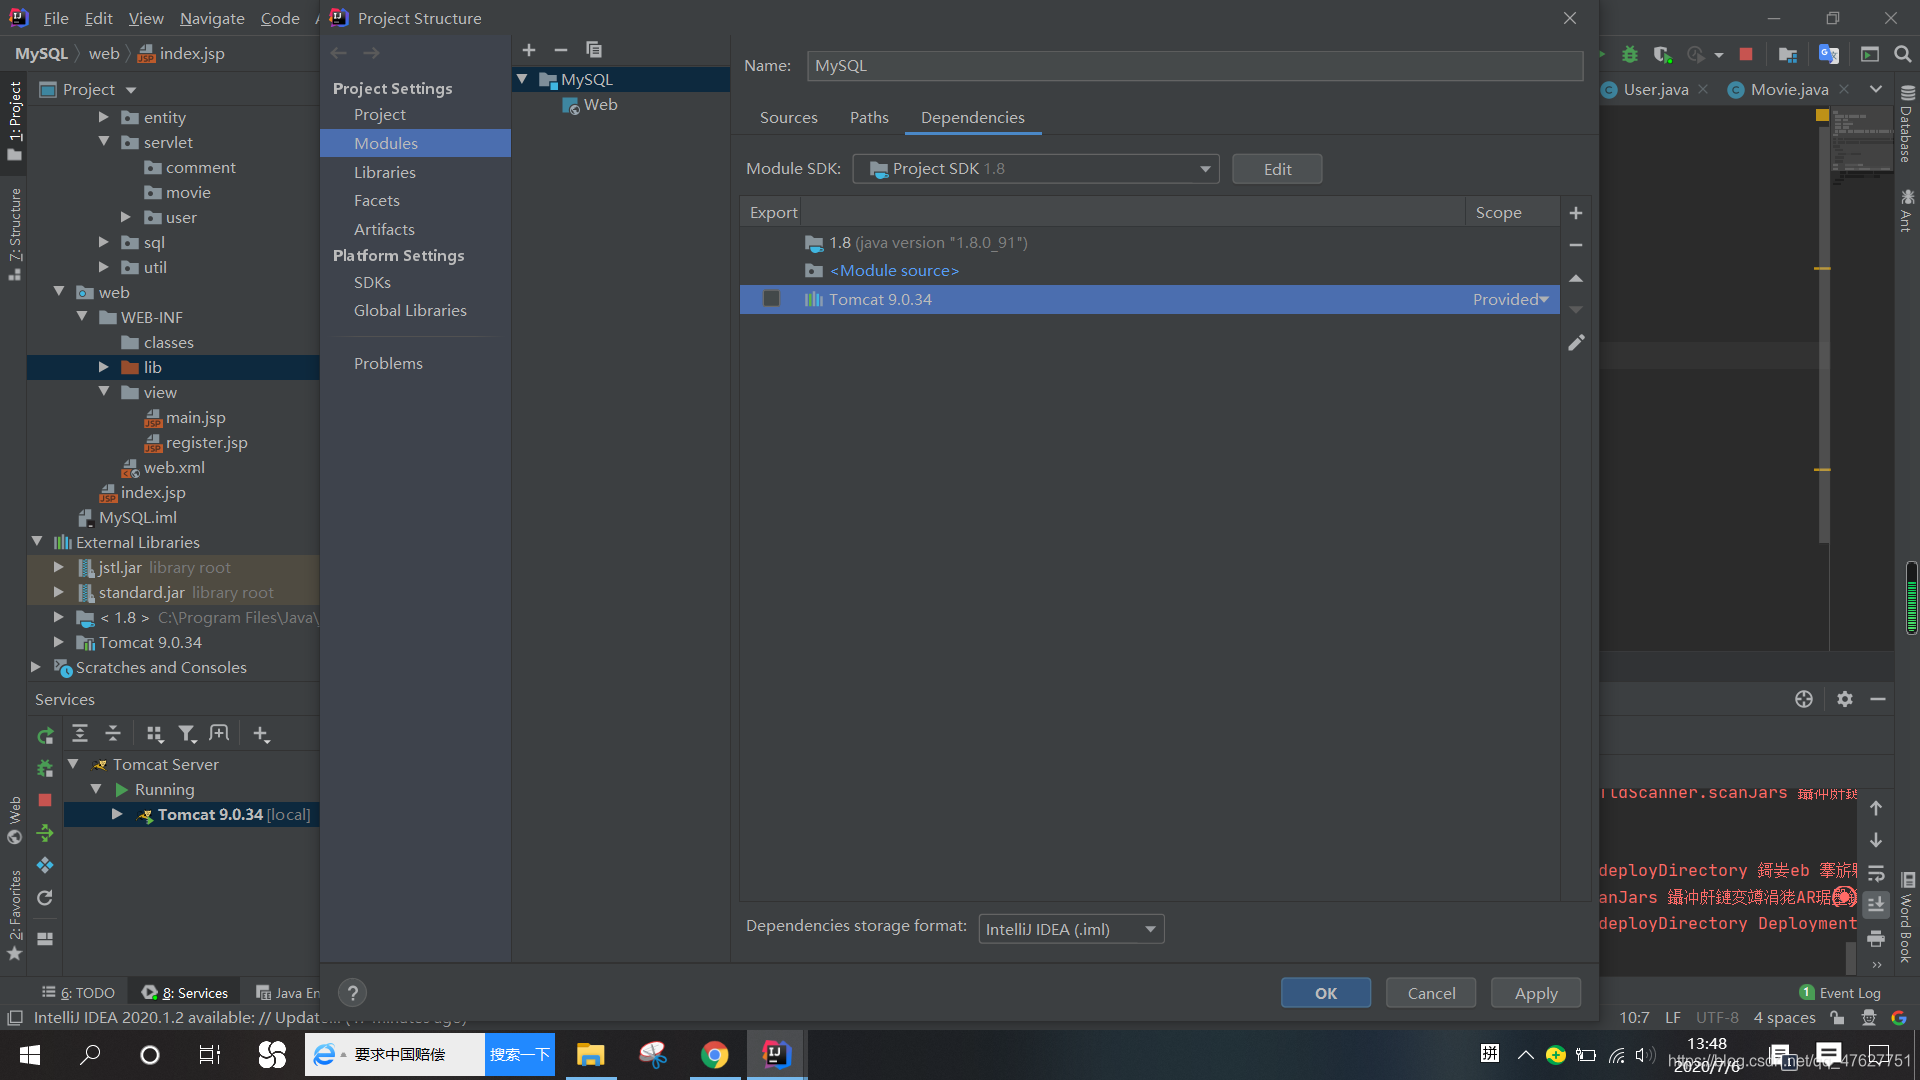The width and height of the screenshot is (1920, 1080).
Task: Remove selected module with minus icon
Action: [x=561, y=50]
